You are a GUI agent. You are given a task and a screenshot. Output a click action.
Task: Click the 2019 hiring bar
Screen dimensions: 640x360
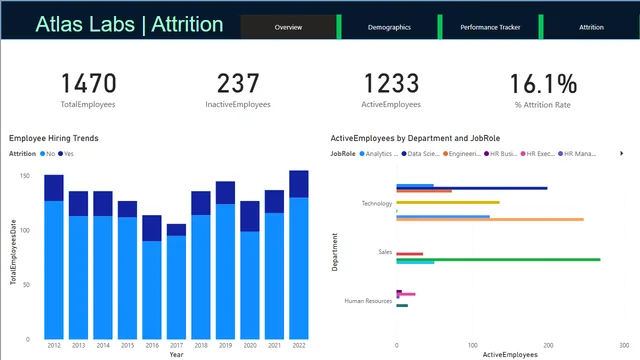tap(225, 260)
